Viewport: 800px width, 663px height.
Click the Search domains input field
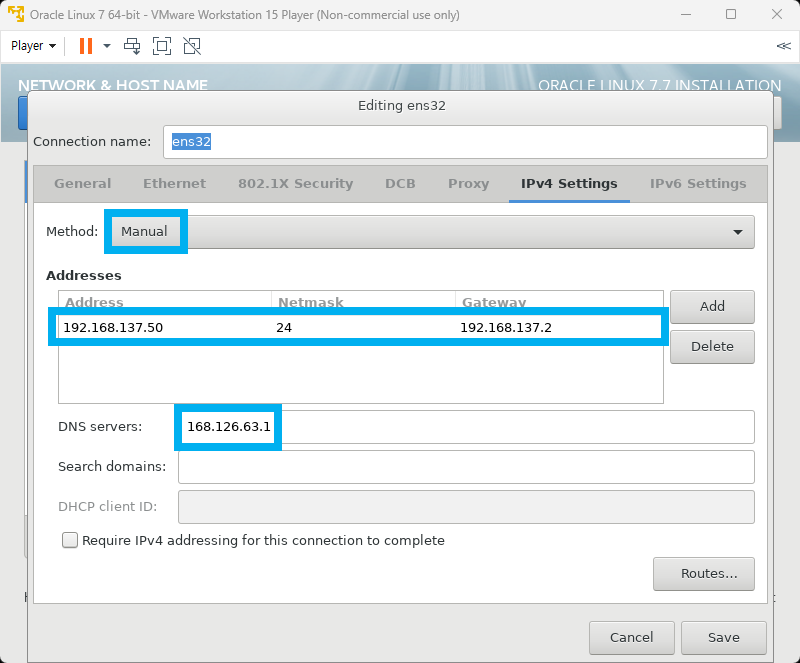click(466, 467)
